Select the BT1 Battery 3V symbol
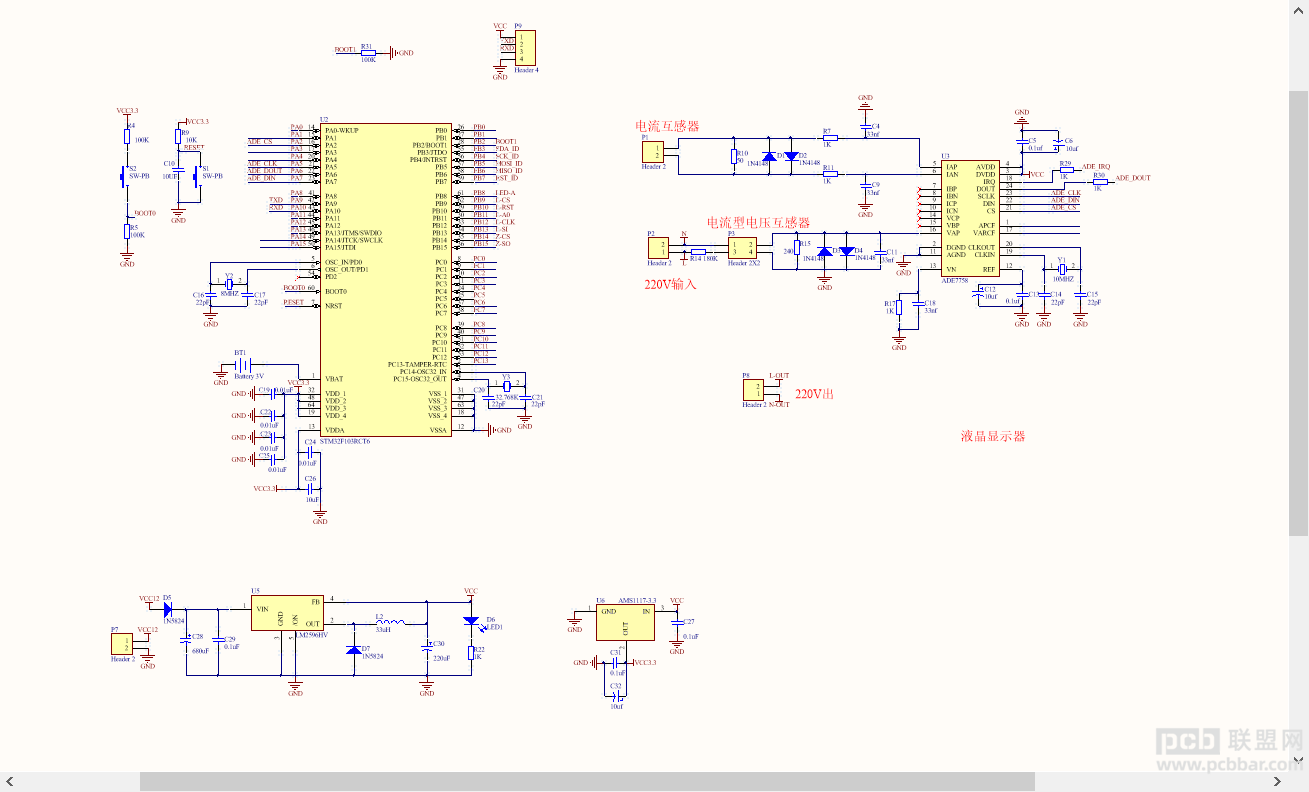 (x=242, y=366)
